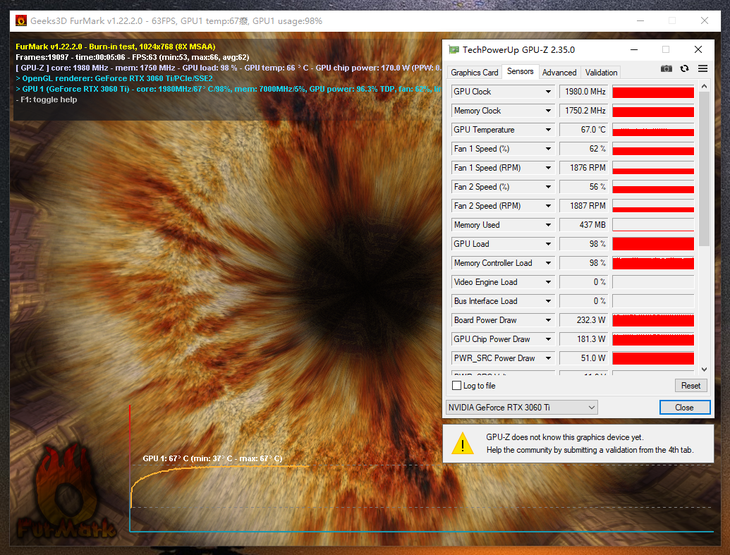This screenshot has height=555, width=730.
Task: Open the Validation tab
Action: (601, 72)
